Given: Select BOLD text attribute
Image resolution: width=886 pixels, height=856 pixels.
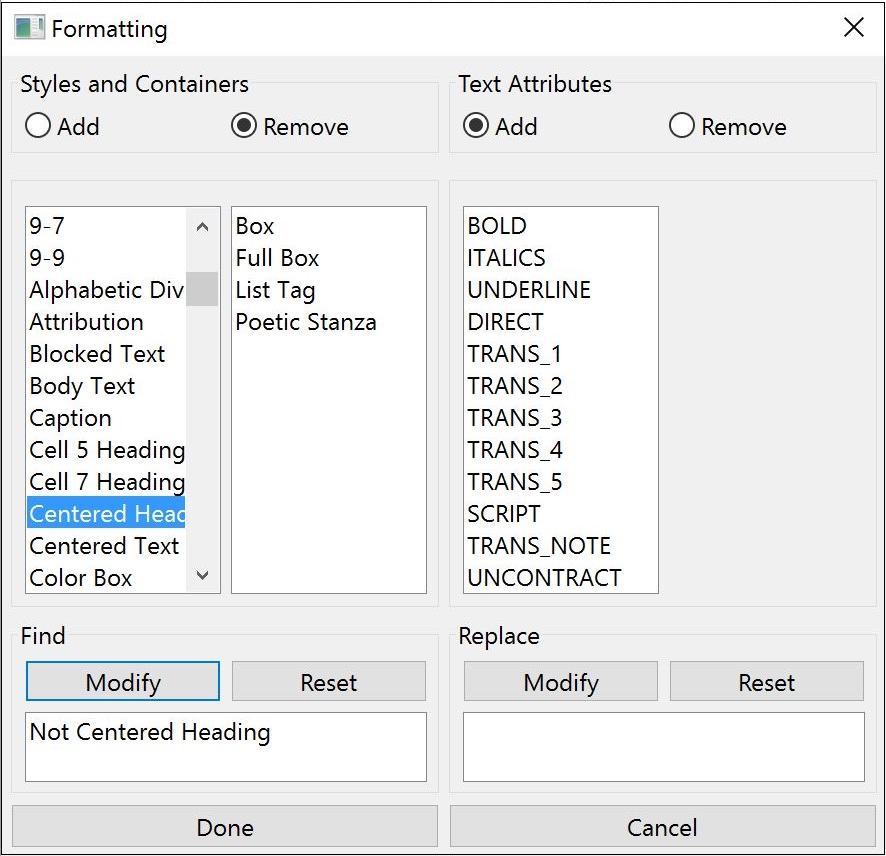Looking at the screenshot, I should (x=497, y=226).
